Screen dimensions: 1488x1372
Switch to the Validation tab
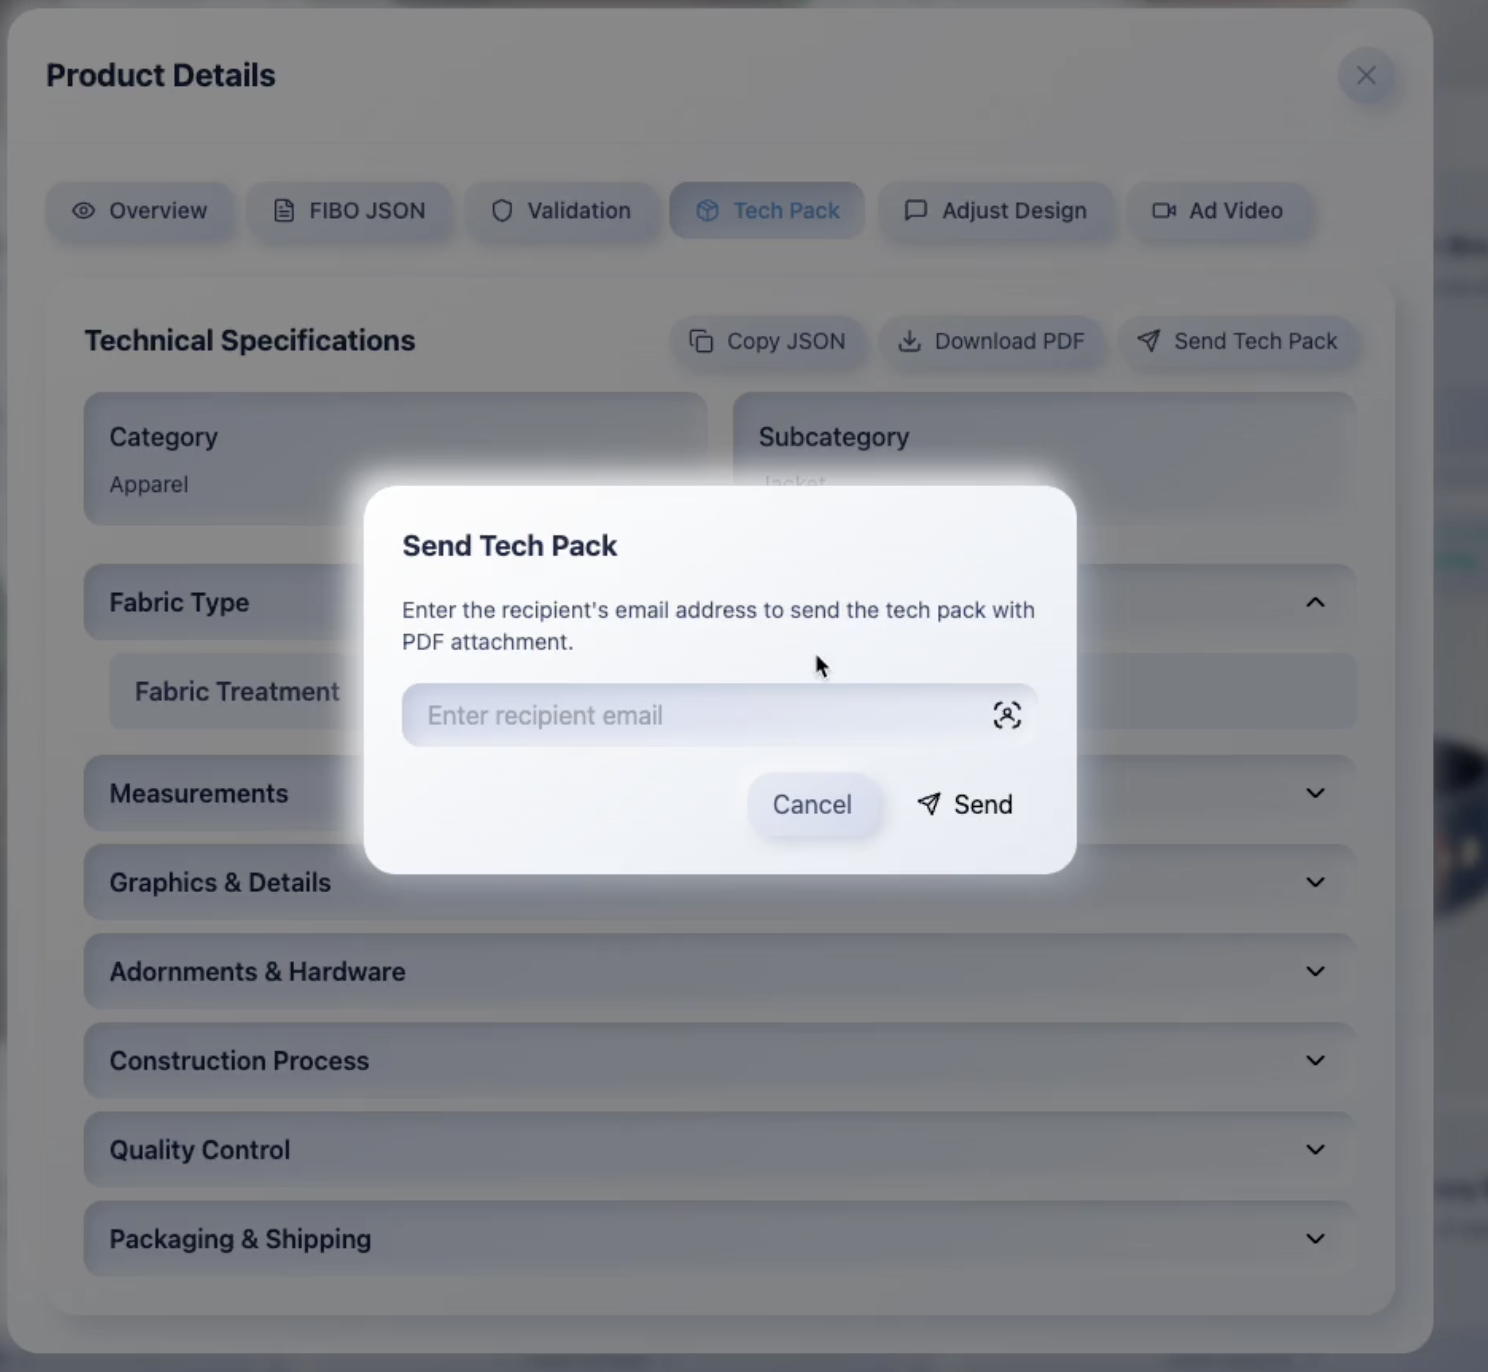pos(564,211)
